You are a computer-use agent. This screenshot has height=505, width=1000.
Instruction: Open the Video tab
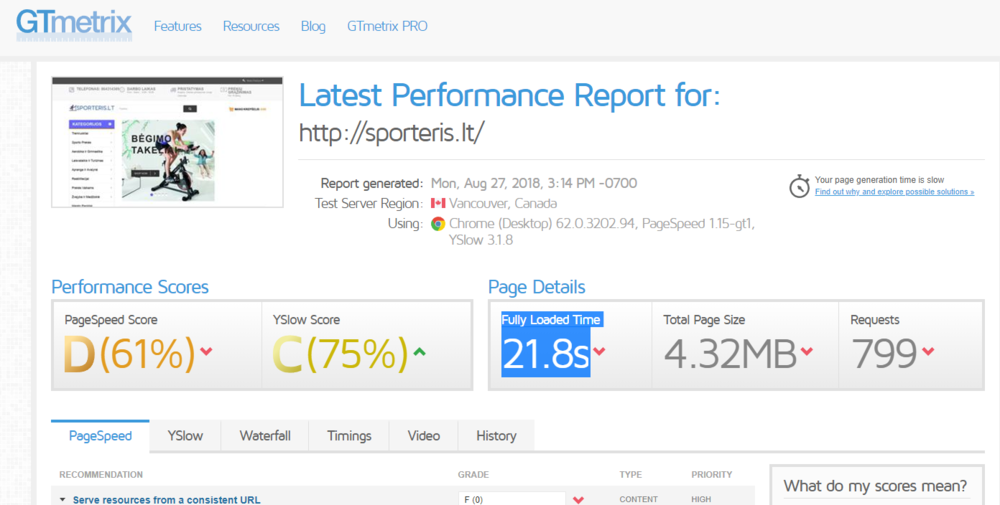point(423,436)
